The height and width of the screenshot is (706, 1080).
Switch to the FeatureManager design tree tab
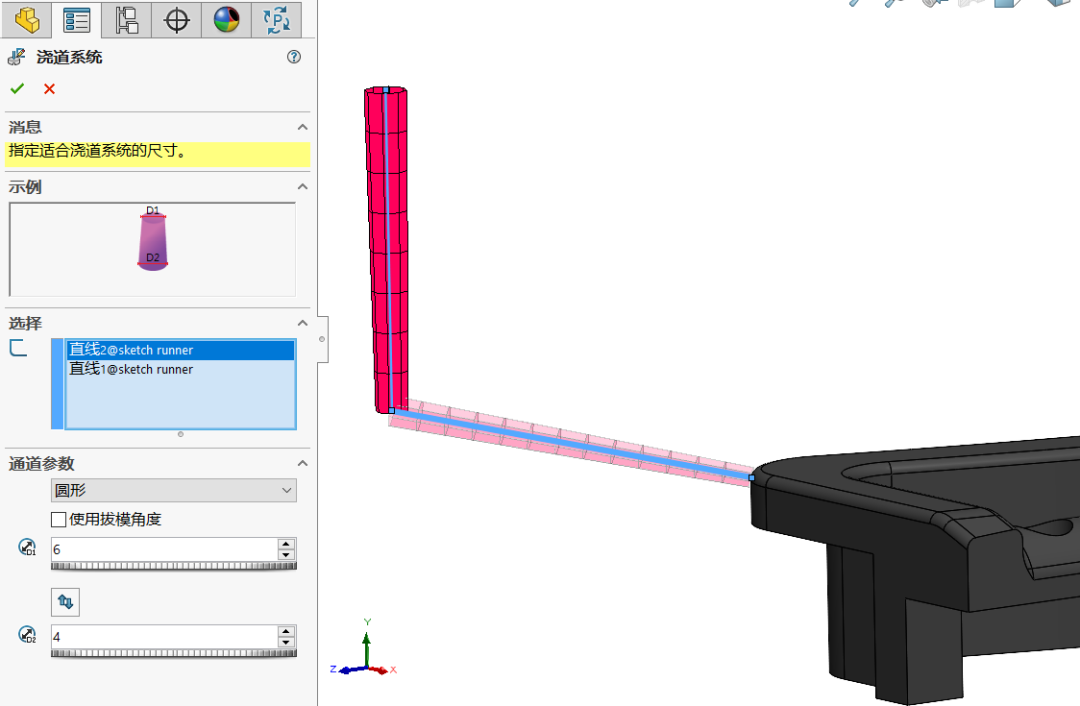[x=27, y=20]
